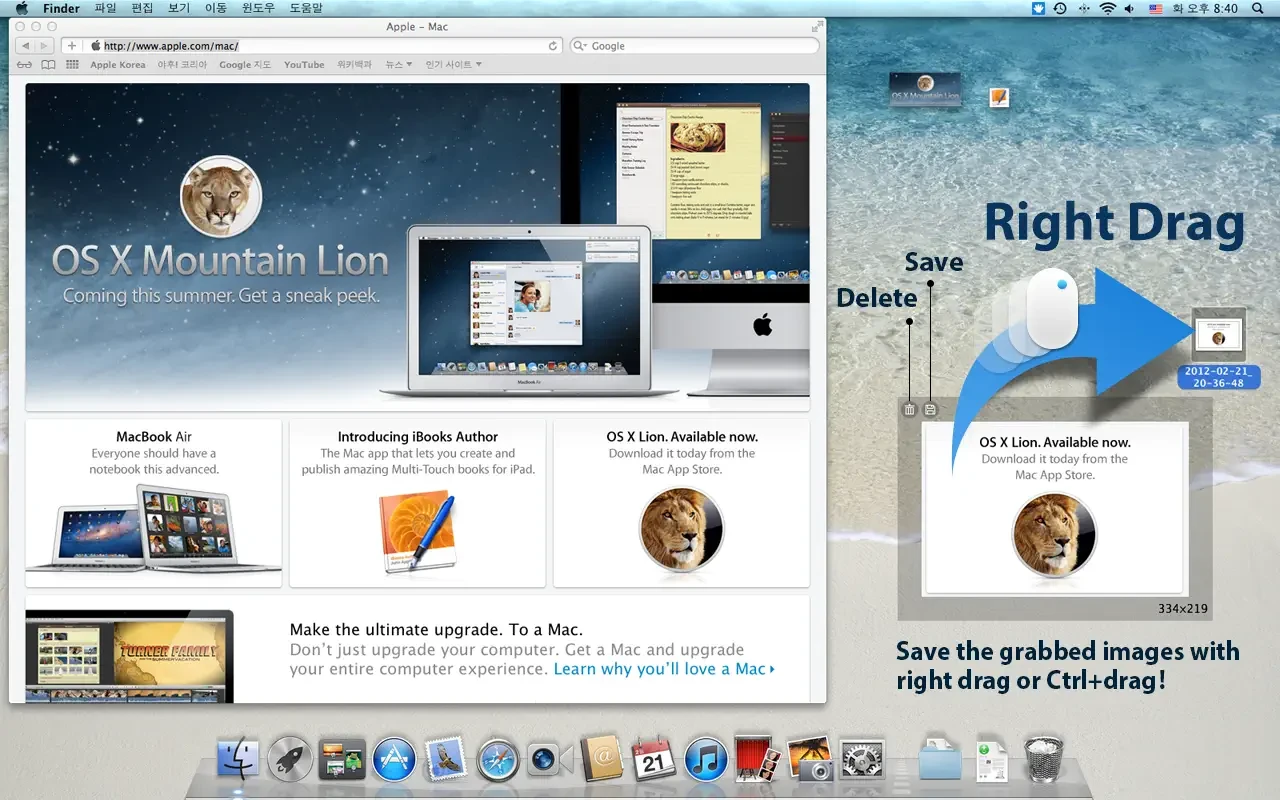Expand the 뉴스 bookmarks folder dropdown
The height and width of the screenshot is (800, 1280).
(x=399, y=65)
